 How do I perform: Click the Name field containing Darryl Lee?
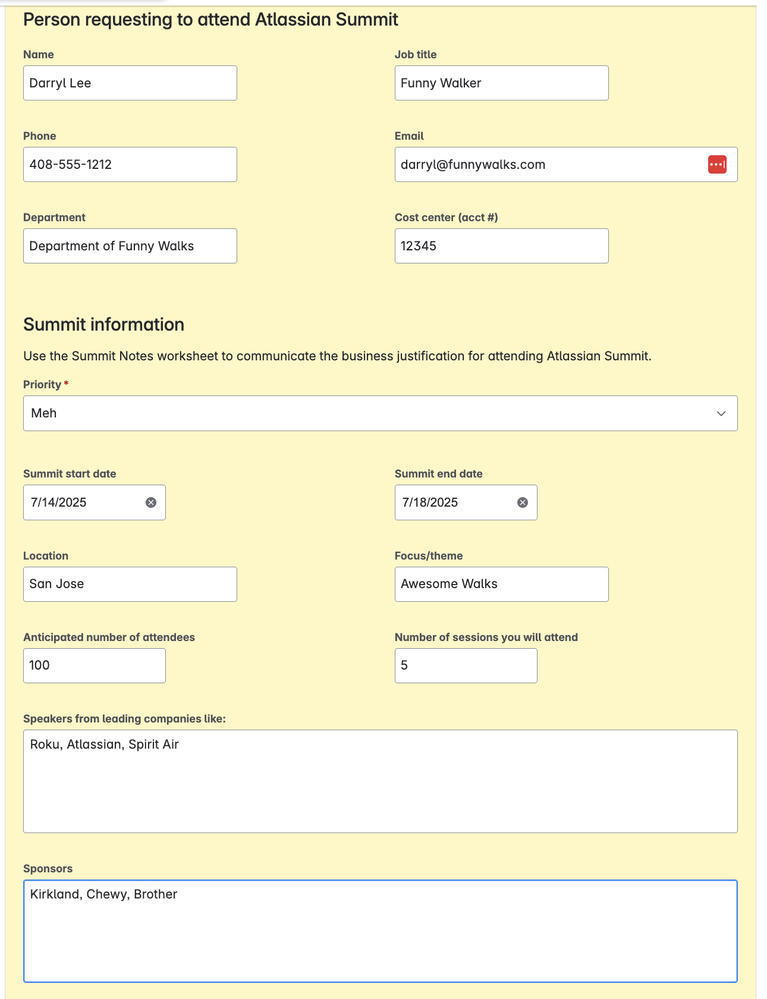[x=130, y=83]
